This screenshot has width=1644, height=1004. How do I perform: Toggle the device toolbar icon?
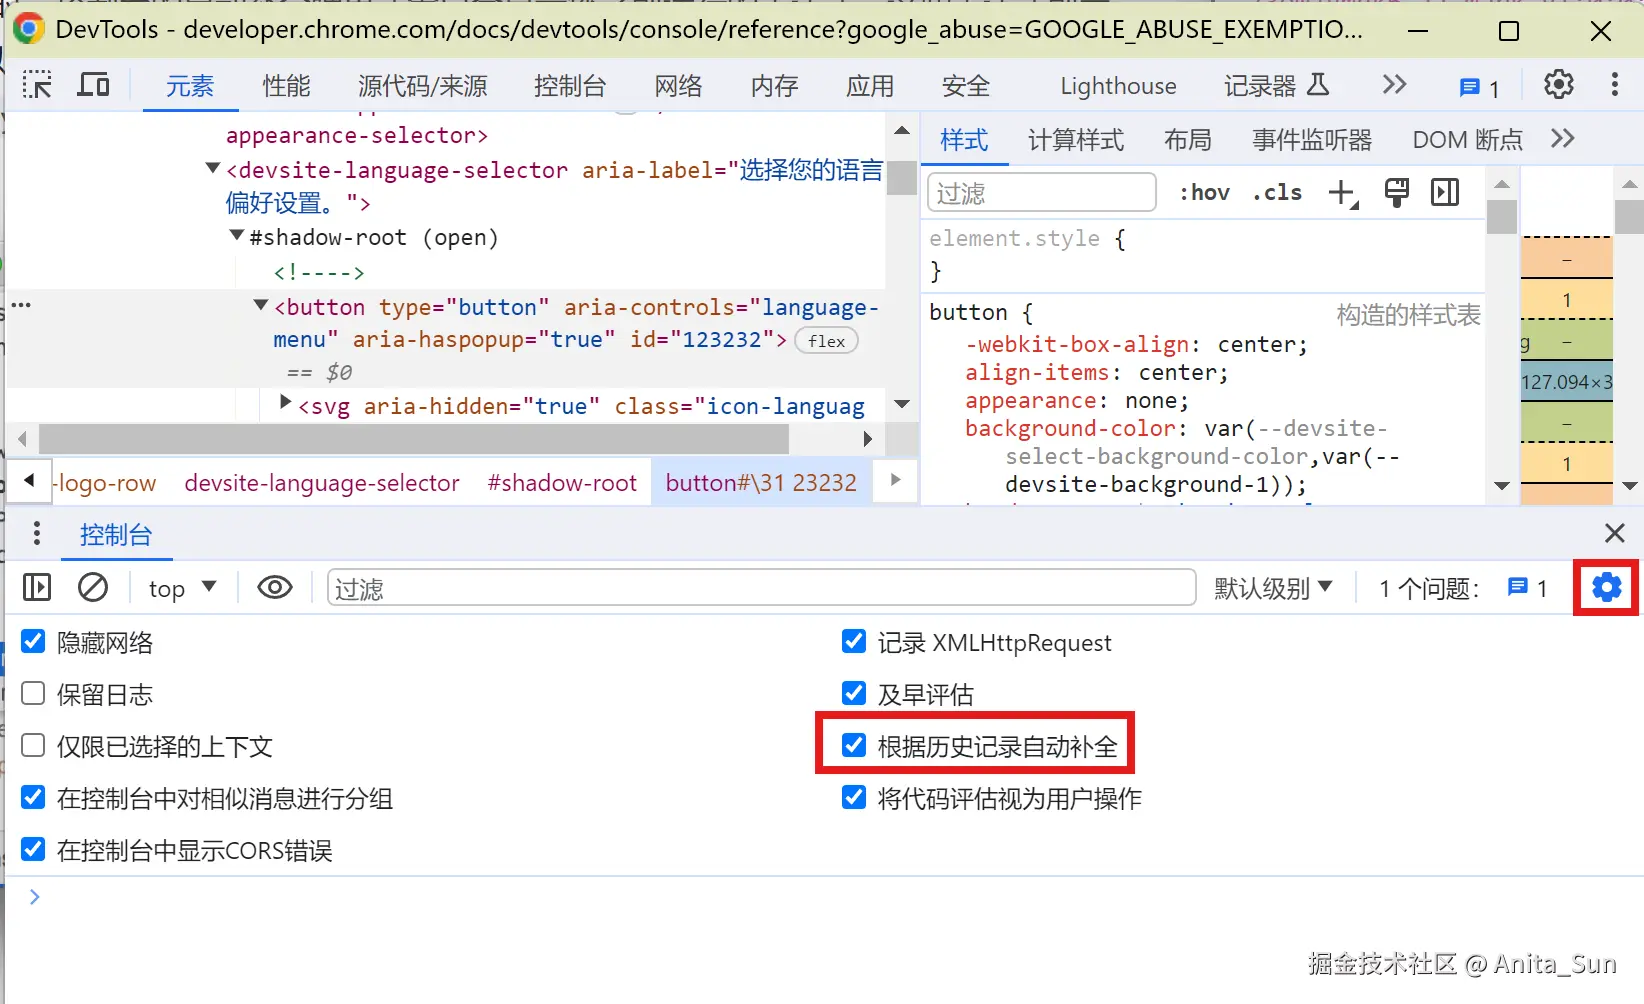[93, 85]
